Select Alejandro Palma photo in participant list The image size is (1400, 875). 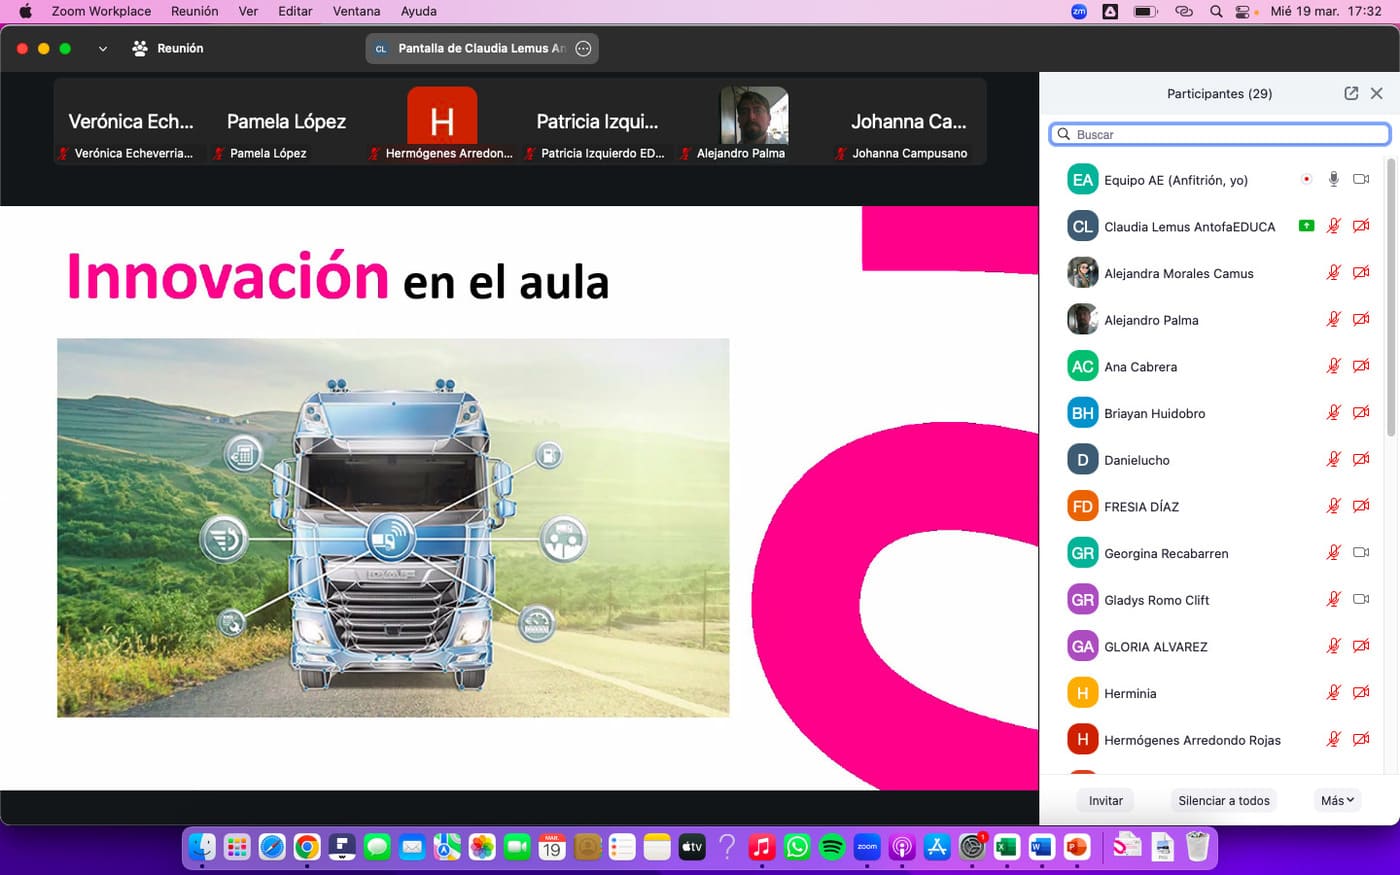click(x=1083, y=320)
